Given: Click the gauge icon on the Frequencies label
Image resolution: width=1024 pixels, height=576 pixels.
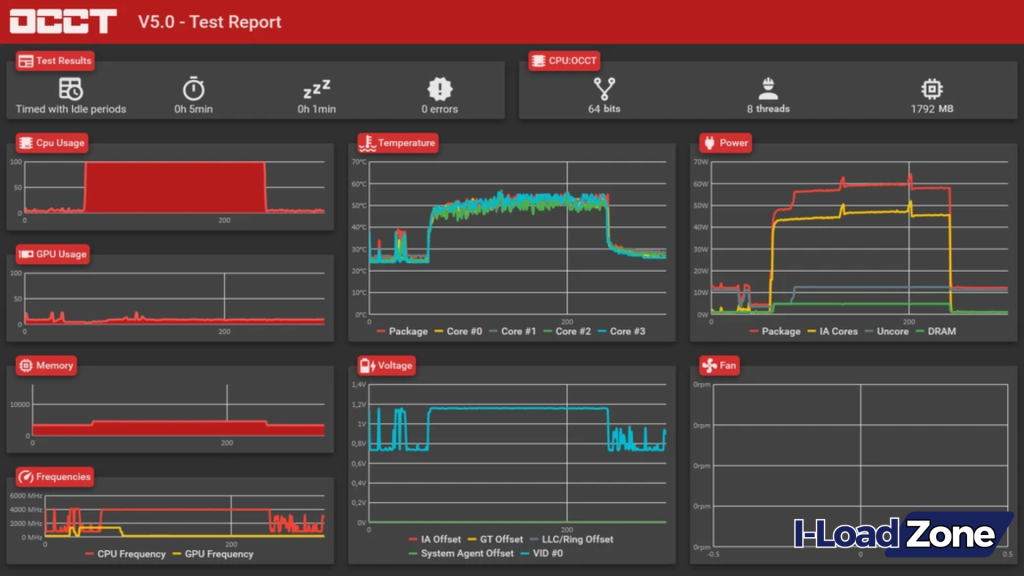Looking at the screenshot, I should 25,477.
